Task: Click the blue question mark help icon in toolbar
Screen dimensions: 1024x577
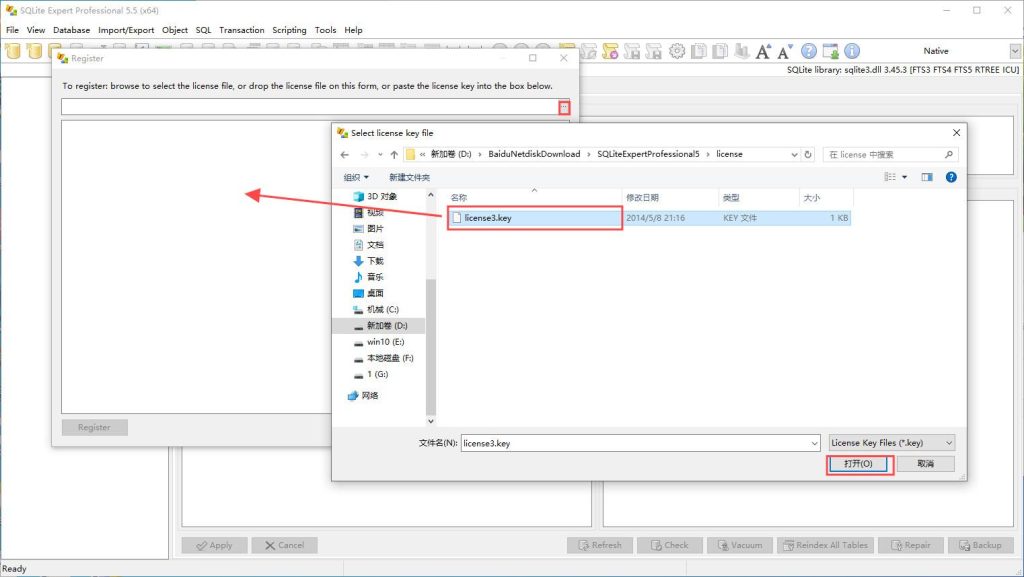Action: pos(808,51)
